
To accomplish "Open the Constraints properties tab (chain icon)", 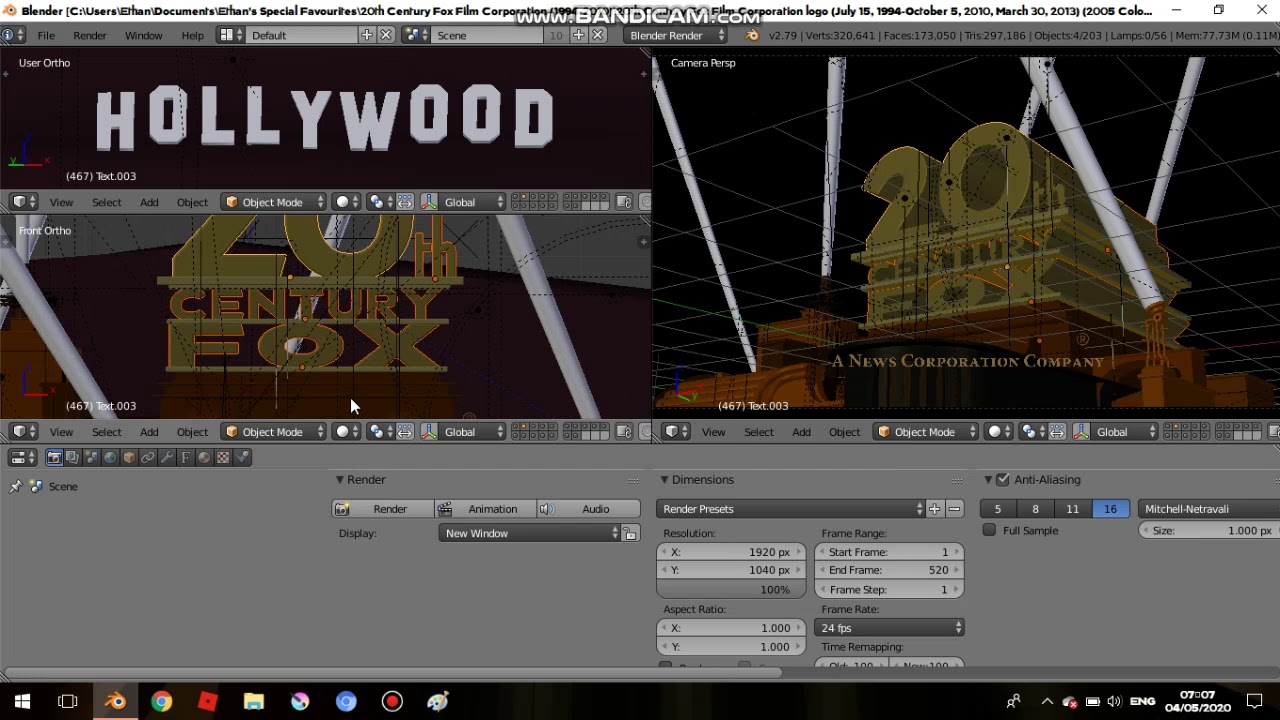I will coord(148,457).
